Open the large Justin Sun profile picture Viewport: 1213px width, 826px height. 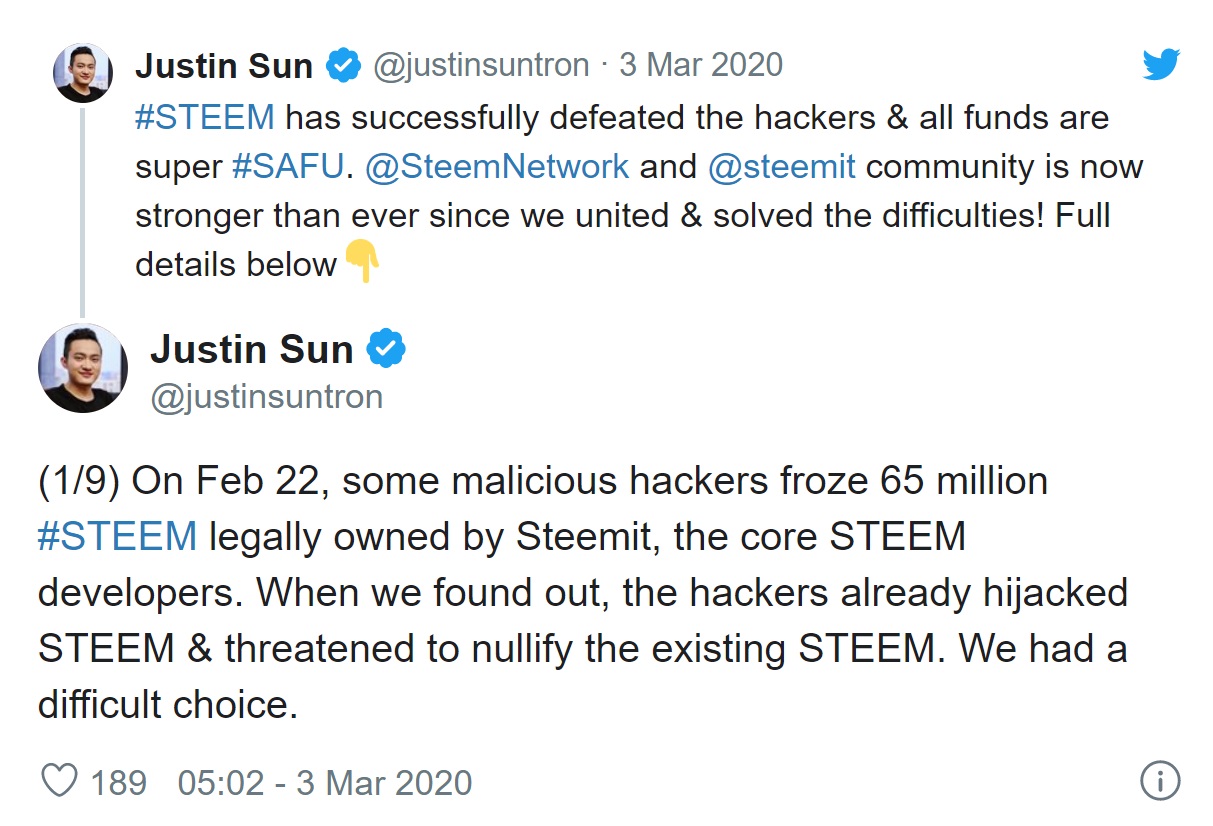coord(83,368)
